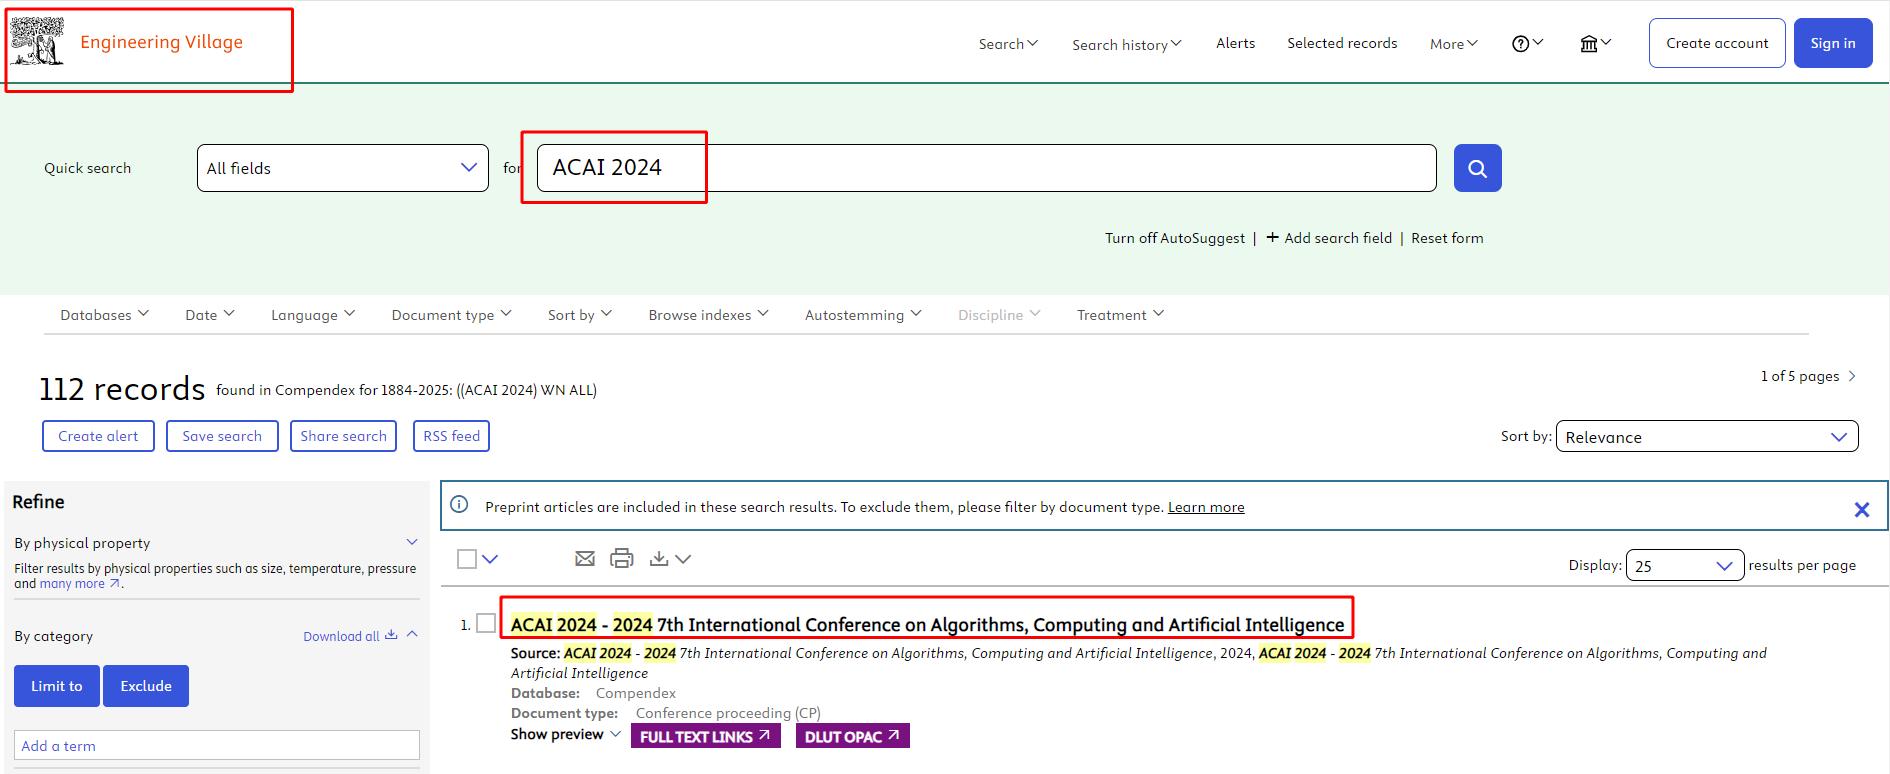Click the Add a term input

point(217,745)
